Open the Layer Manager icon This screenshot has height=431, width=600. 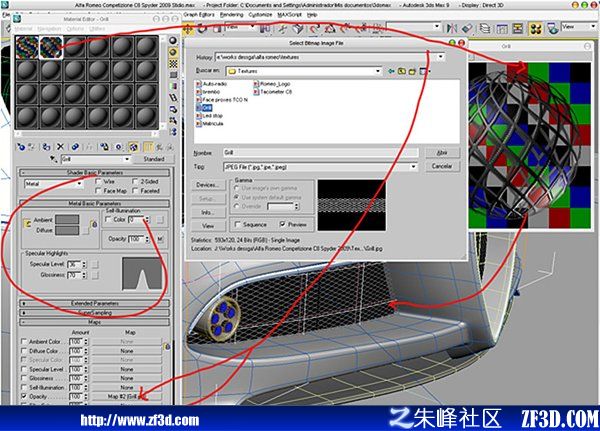485,28
